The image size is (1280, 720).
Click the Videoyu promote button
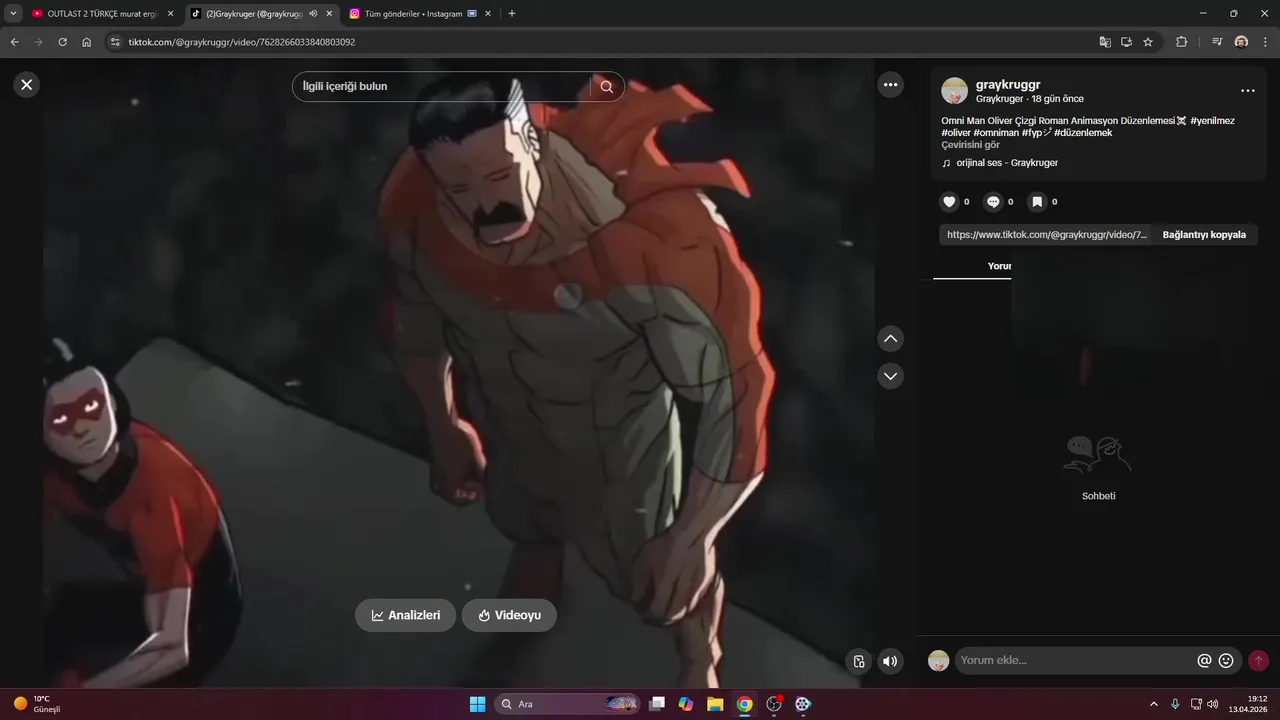tap(509, 615)
